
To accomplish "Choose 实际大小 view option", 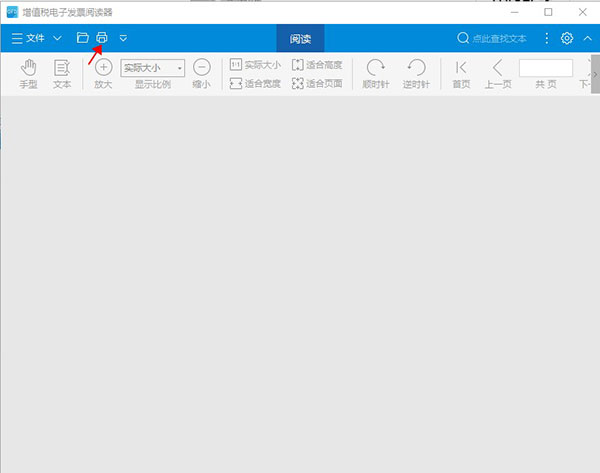I will [x=255, y=65].
